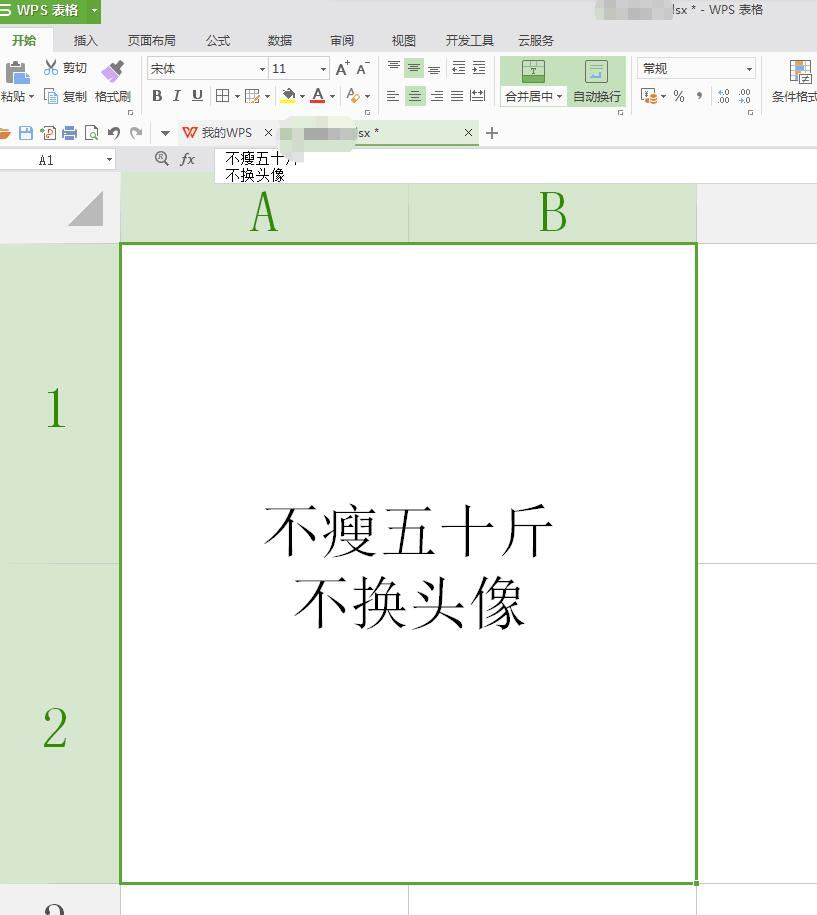
Task: Click the increase font size icon
Action: 342,68
